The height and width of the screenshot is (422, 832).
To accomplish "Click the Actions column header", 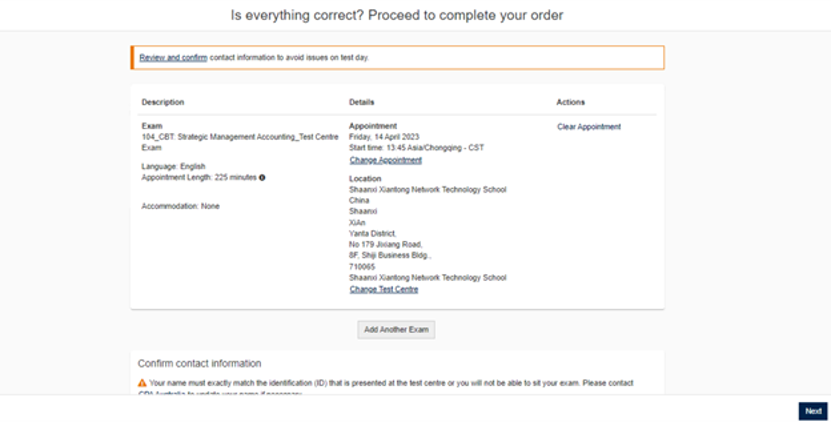I will (x=571, y=102).
